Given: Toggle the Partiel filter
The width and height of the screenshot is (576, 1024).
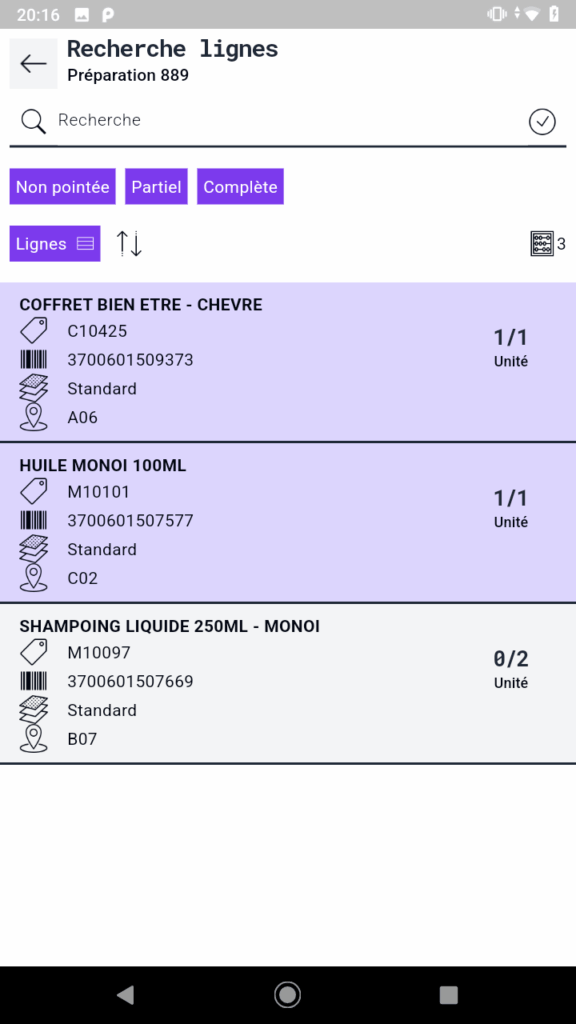Looking at the screenshot, I should [156, 187].
